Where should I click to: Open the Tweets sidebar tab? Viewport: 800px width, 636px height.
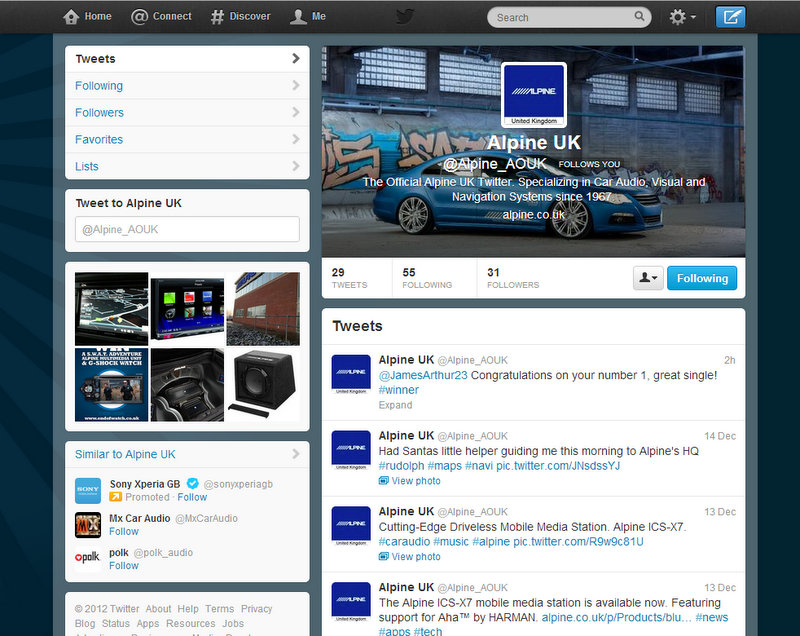[187, 59]
